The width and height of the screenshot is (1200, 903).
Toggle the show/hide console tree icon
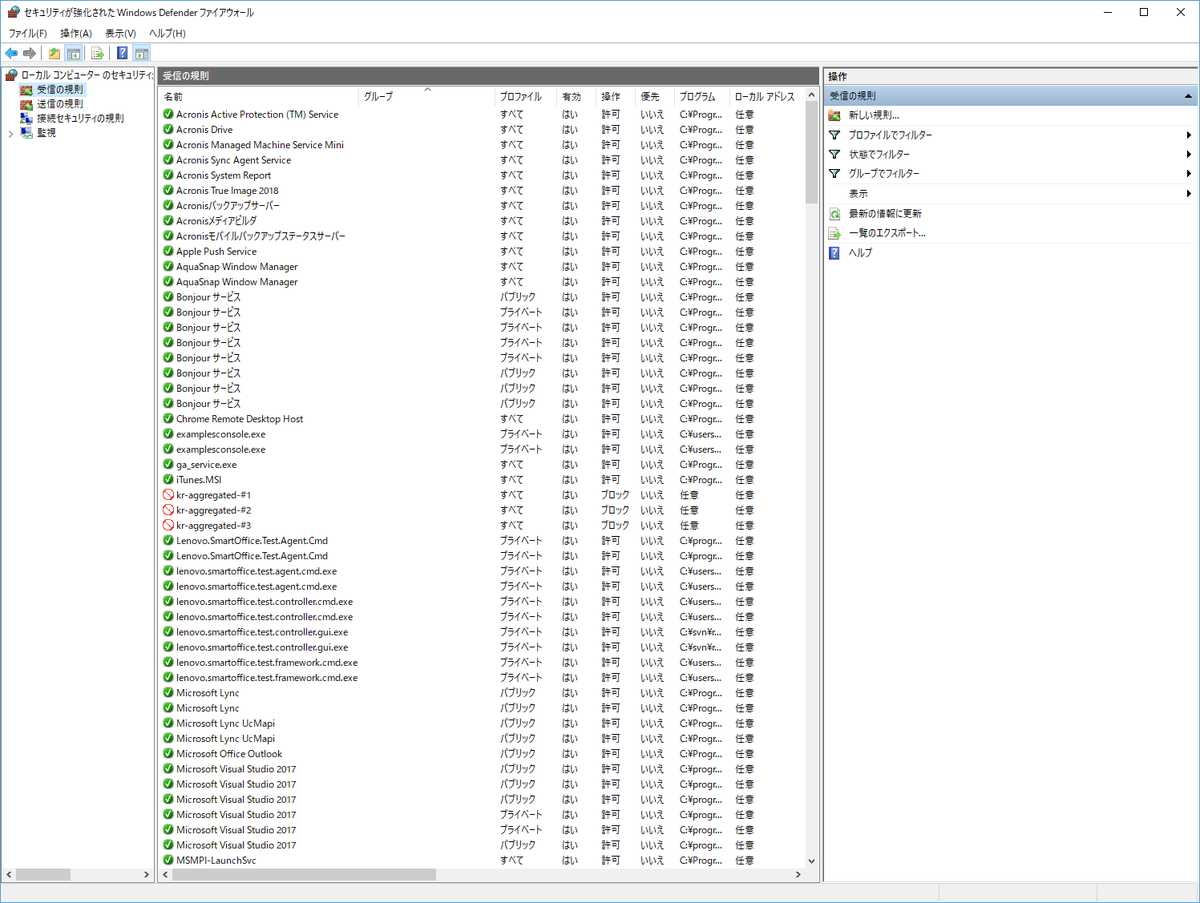click(x=73, y=53)
